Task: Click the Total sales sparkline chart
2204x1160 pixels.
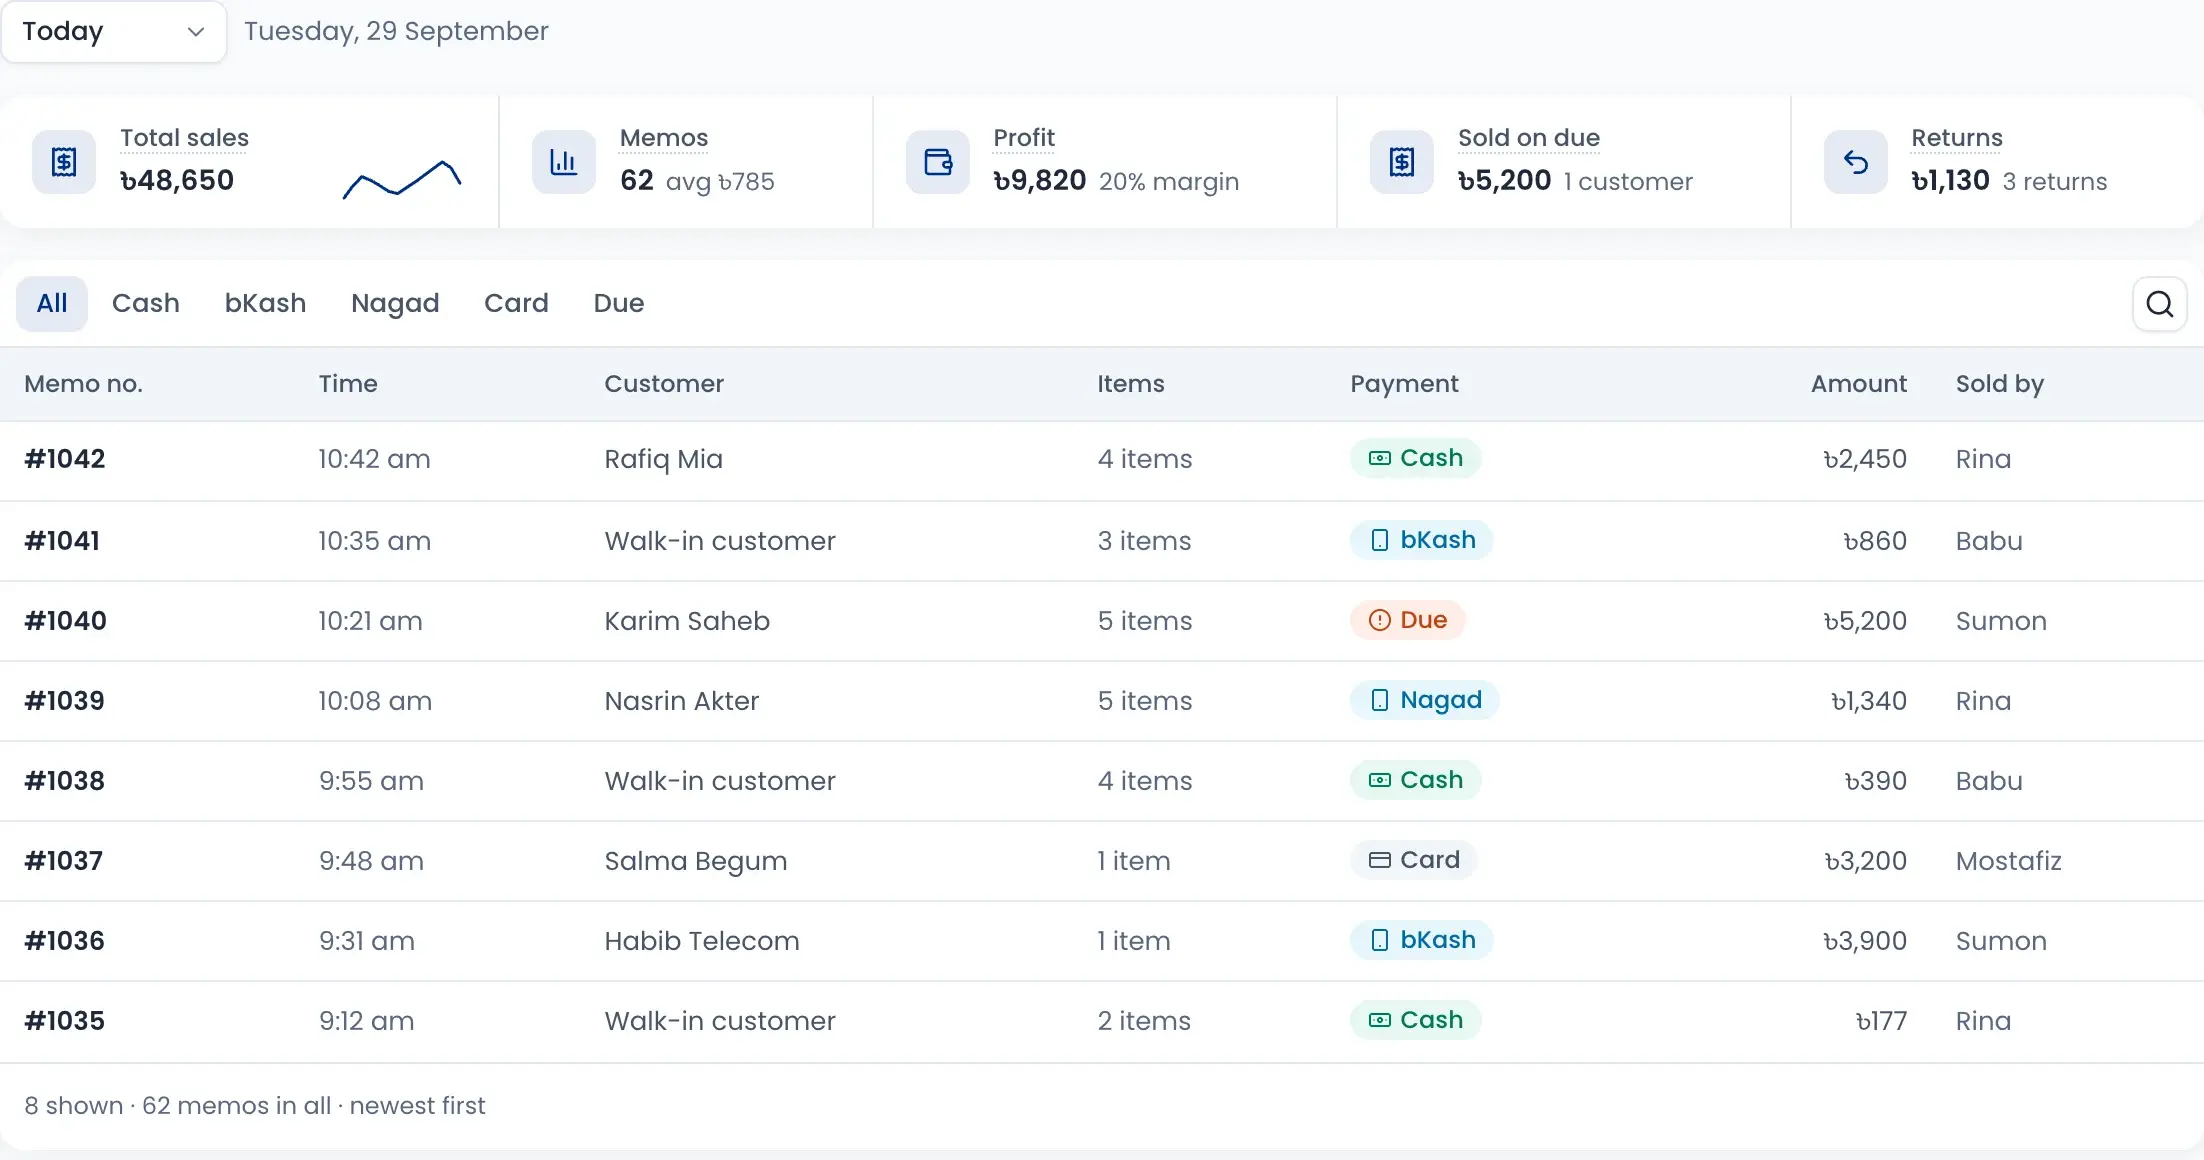Action: click(402, 179)
